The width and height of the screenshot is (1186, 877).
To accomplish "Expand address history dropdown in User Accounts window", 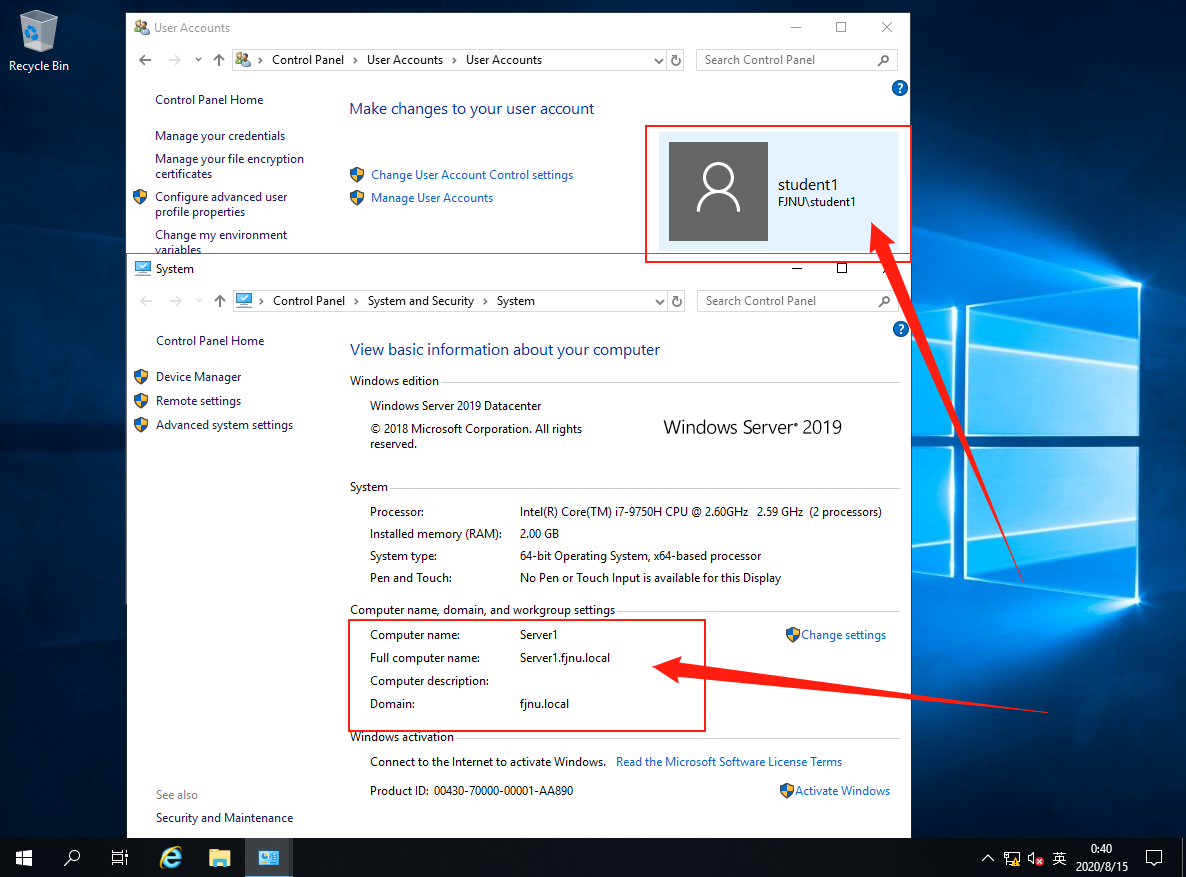I will 658,61.
